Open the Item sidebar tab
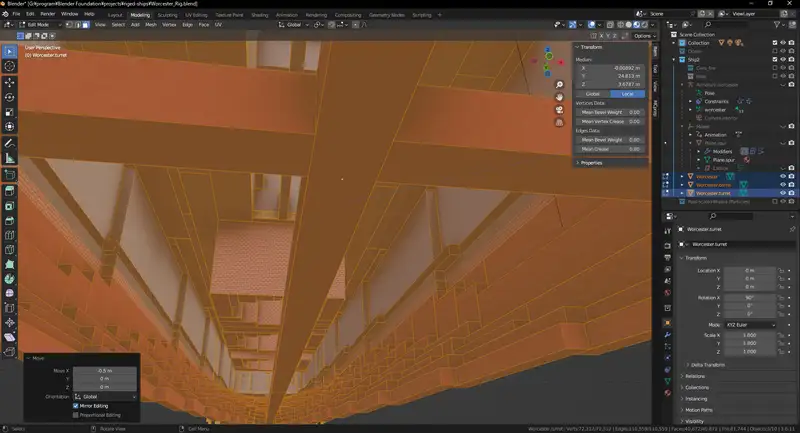800x433 pixels. 655,52
